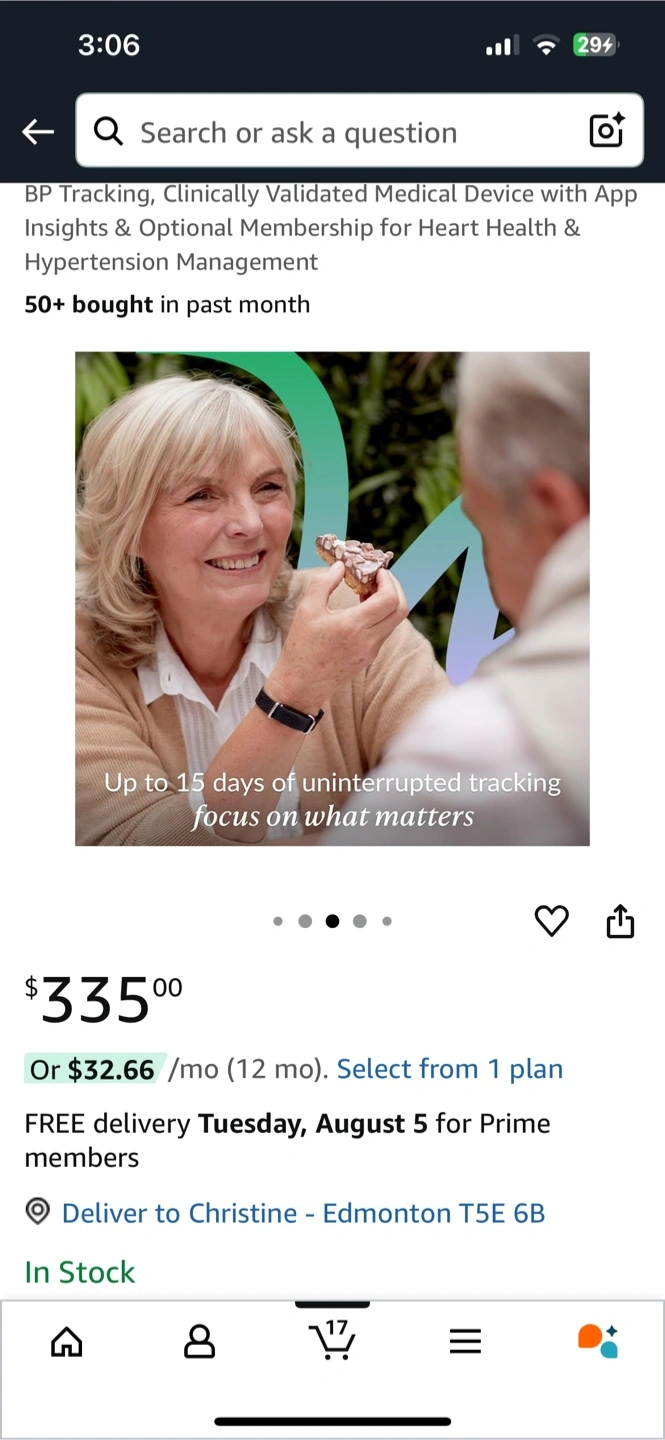This screenshot has width=665, height=1440.
Task: Launch the Rufus AI assistant icon
Action: coord(598,1340)
